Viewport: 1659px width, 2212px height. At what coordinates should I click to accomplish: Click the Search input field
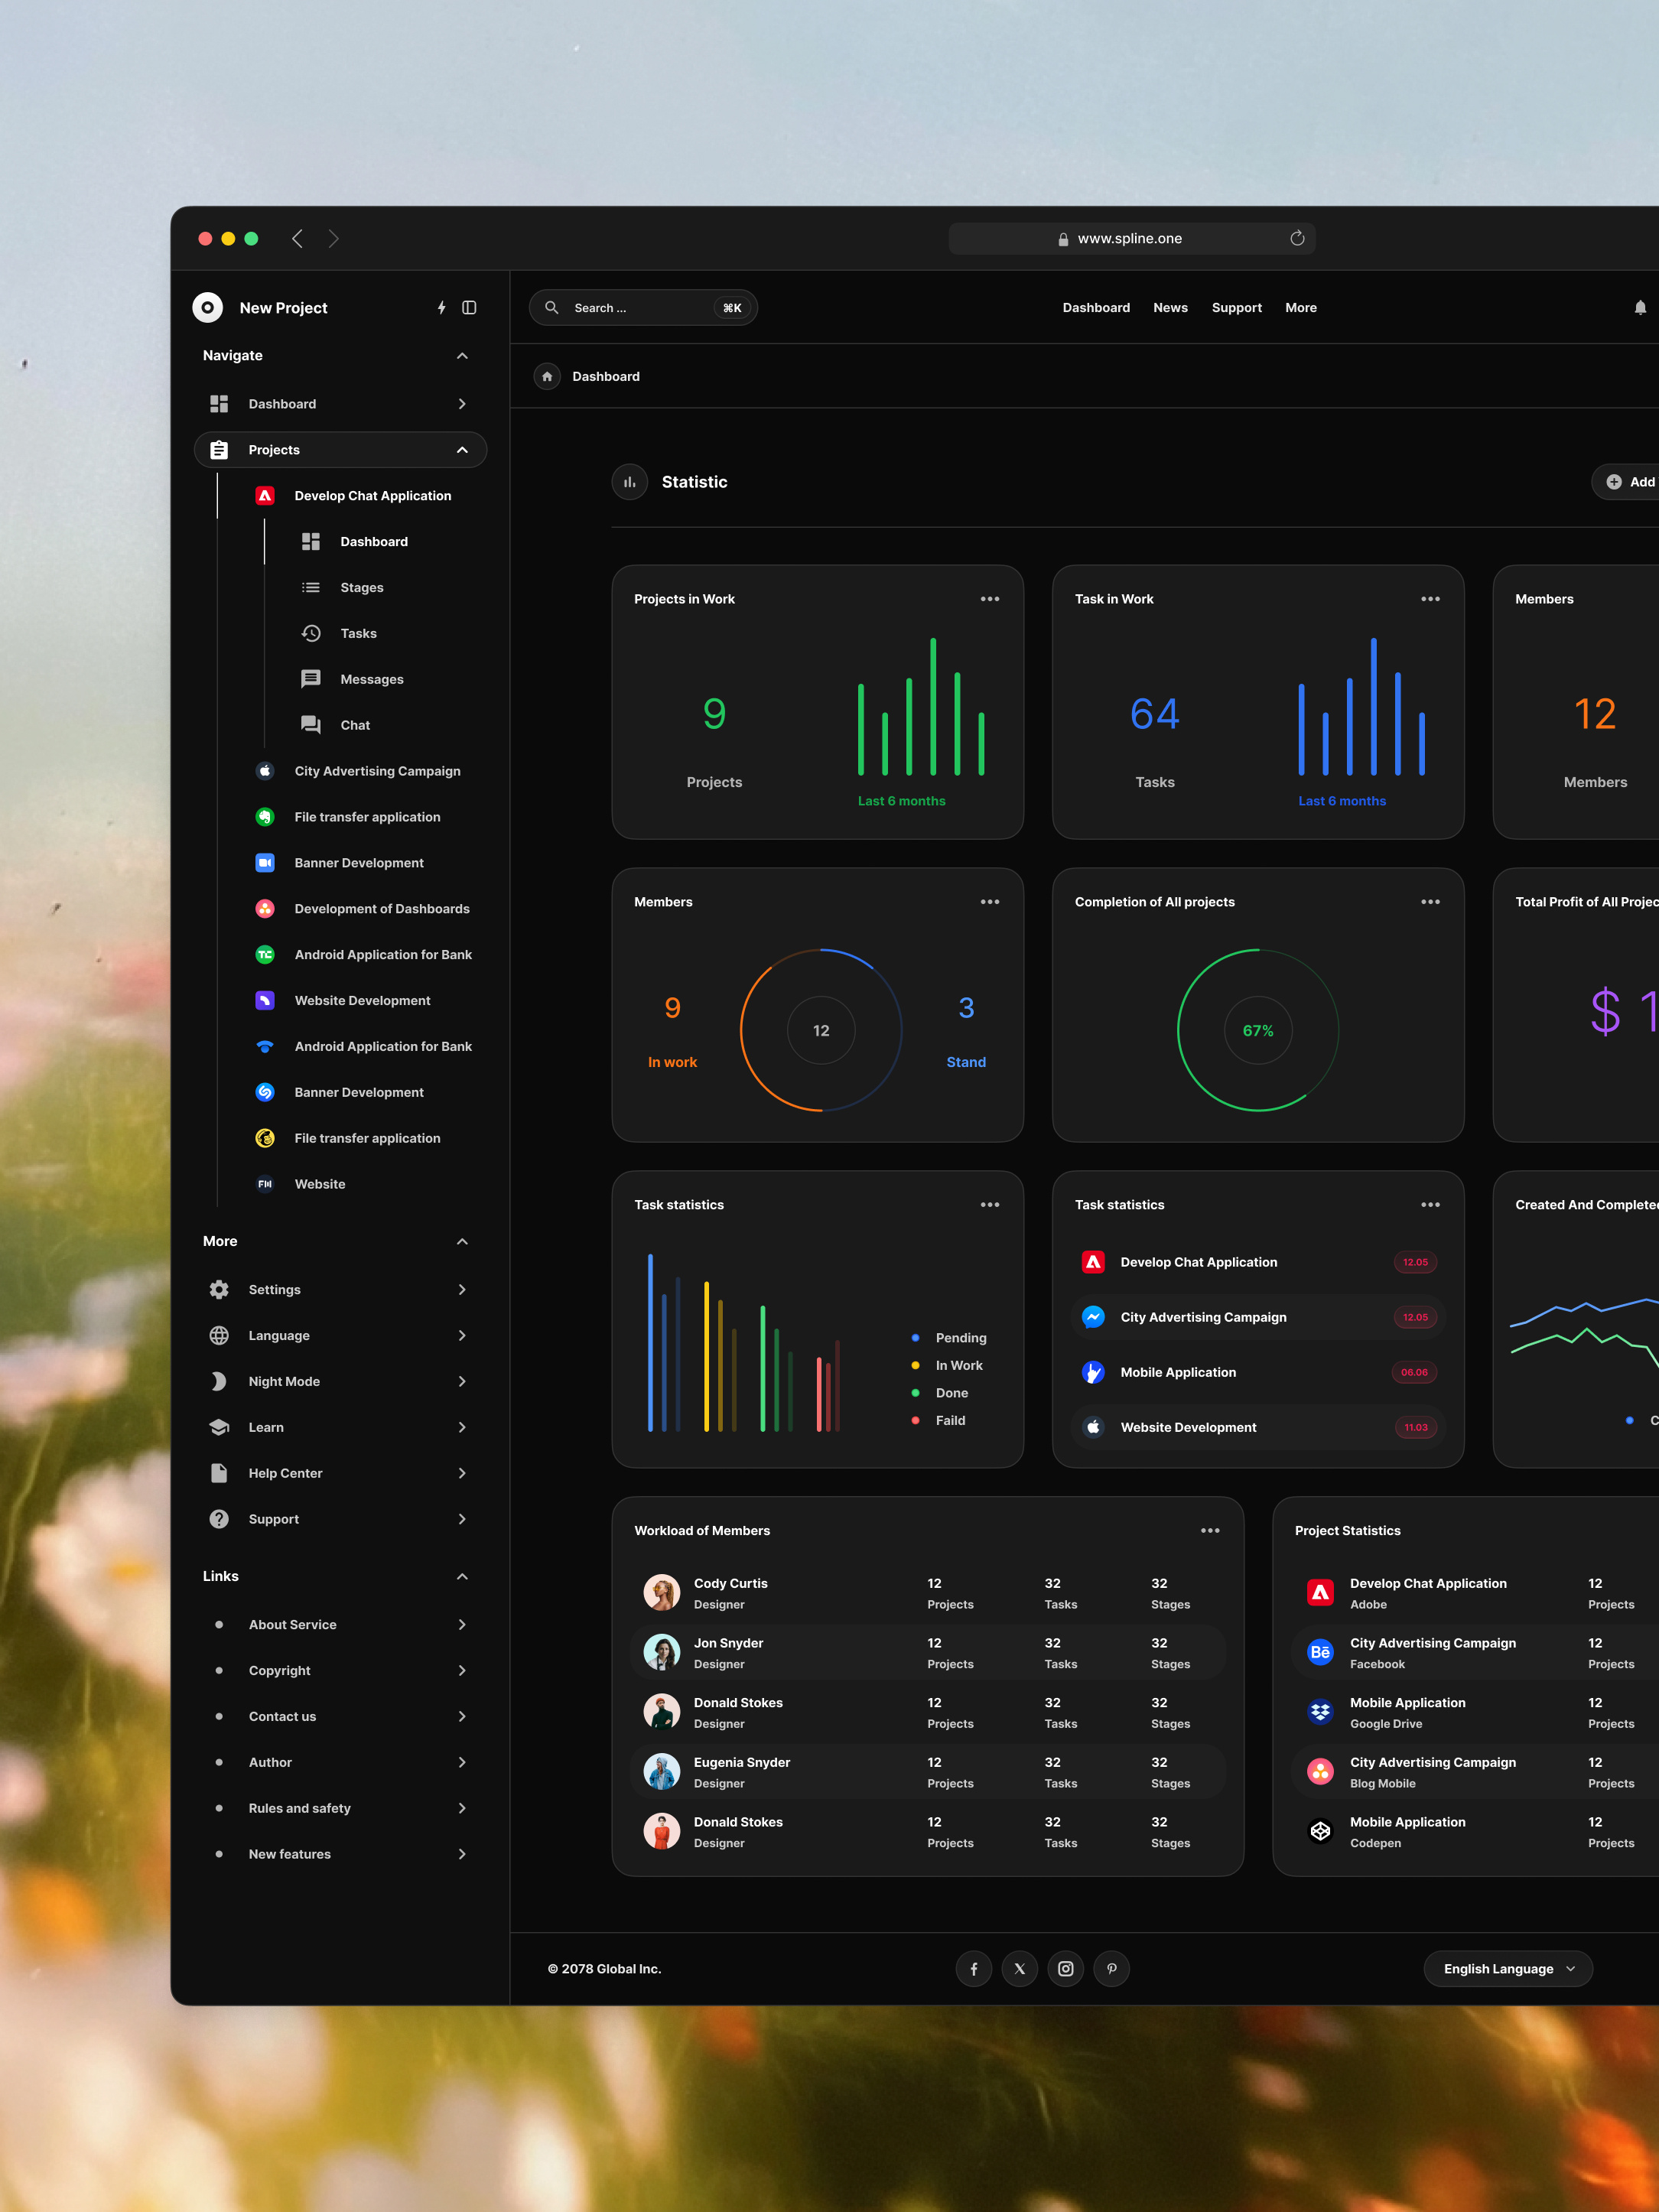pyautogui.click(x=643, y=308)
